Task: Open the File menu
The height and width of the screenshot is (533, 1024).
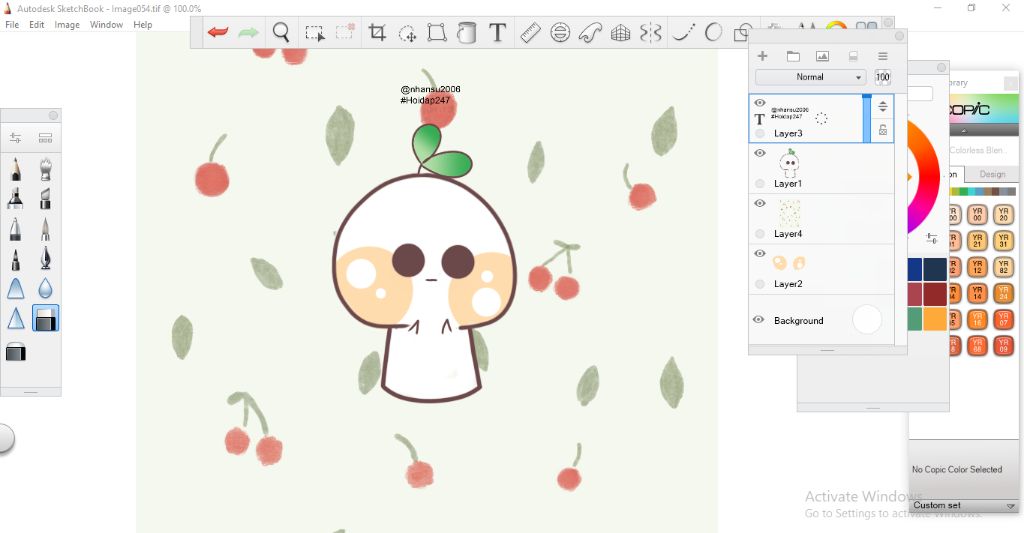Action: 12,25
